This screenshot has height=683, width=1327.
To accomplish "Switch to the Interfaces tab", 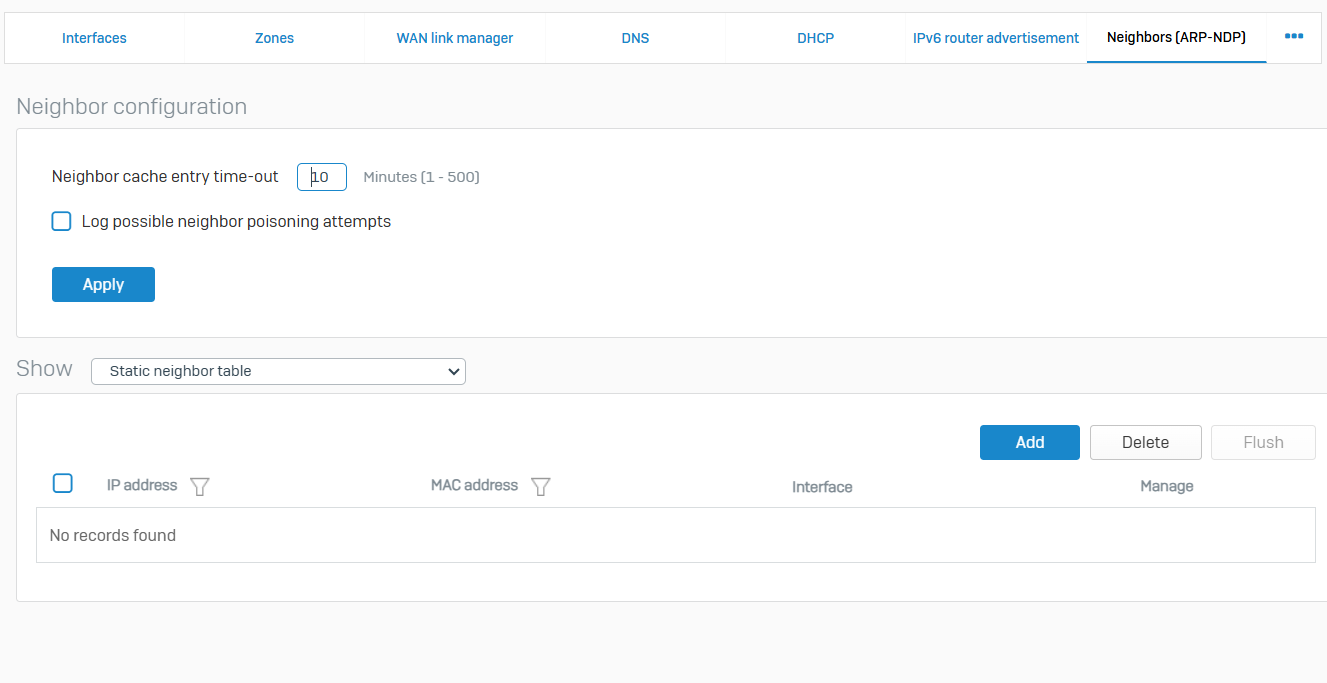I will pyautogui.click(x=94, y=38).
